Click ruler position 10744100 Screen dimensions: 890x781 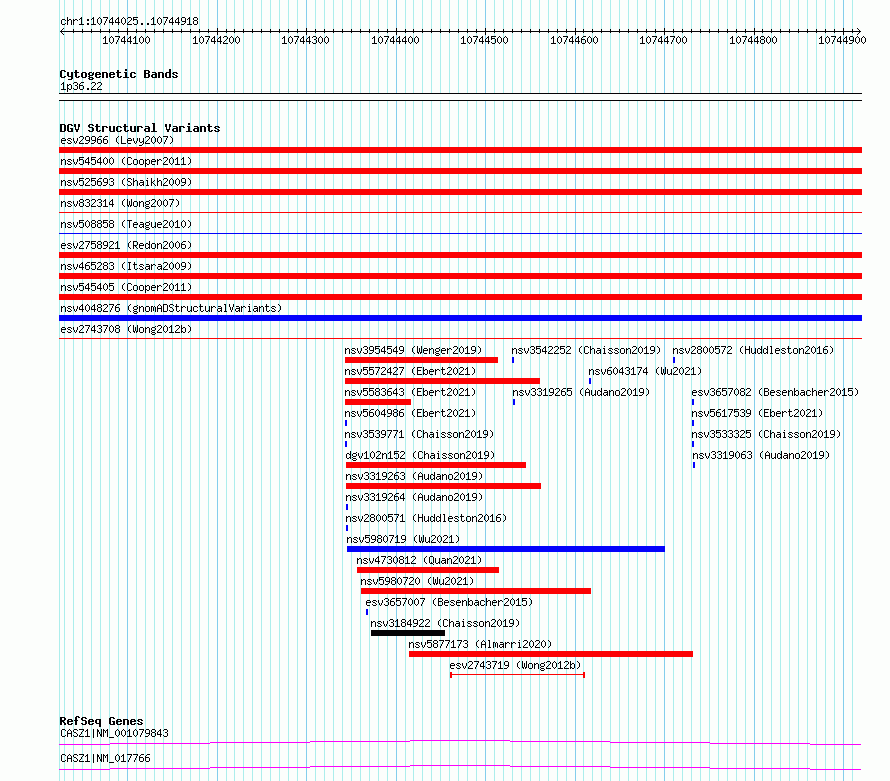[126, 40]
